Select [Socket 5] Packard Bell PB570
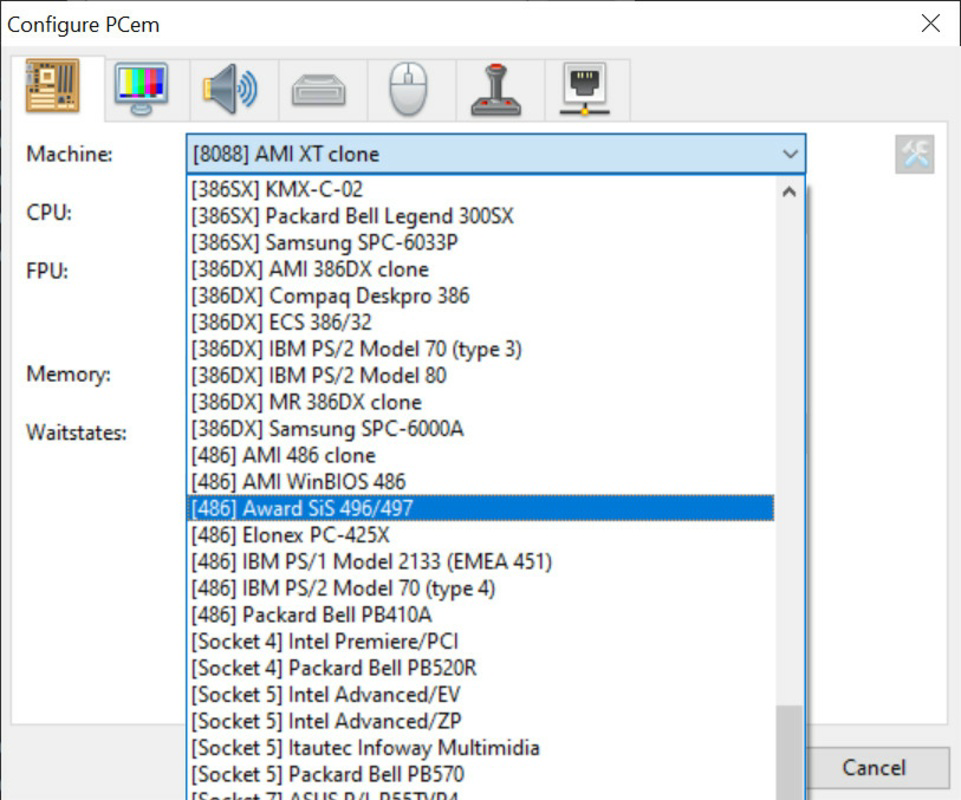The image size is (961, 800). click(x=480, y=774)
